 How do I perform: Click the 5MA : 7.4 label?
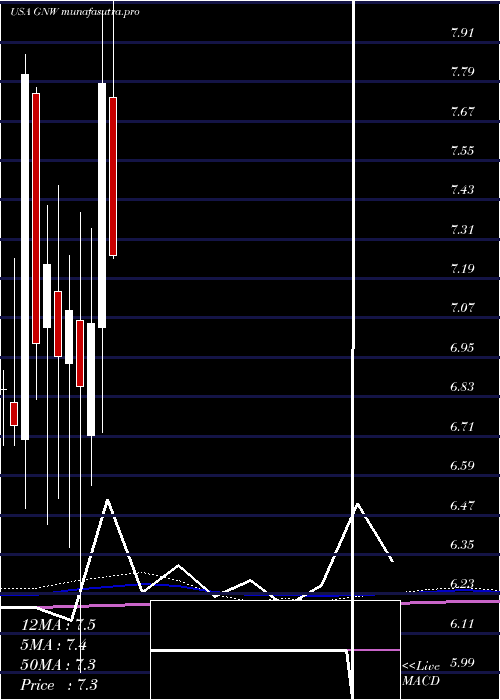click(54, 645)
